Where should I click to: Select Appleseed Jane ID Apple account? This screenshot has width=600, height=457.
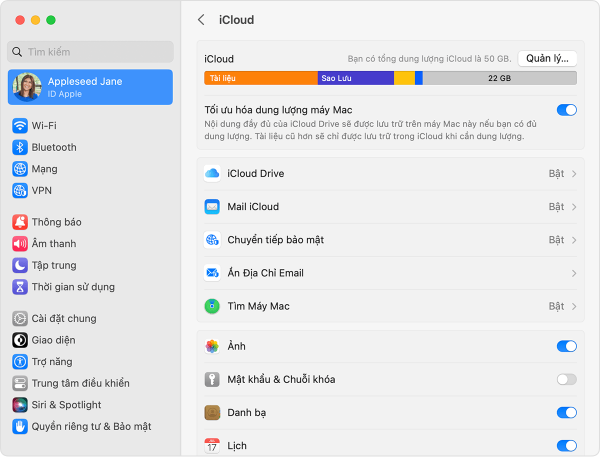pyautogui.click(x=90, y=87)
